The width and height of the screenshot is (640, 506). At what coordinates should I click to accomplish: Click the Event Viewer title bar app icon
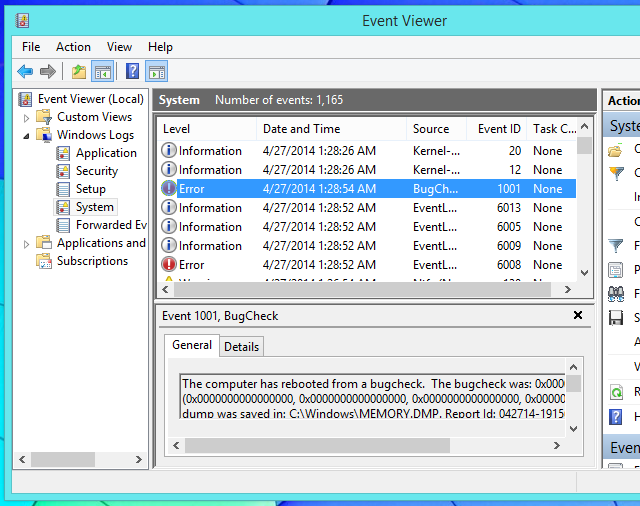pyautogui.click(x=22, y=20)
